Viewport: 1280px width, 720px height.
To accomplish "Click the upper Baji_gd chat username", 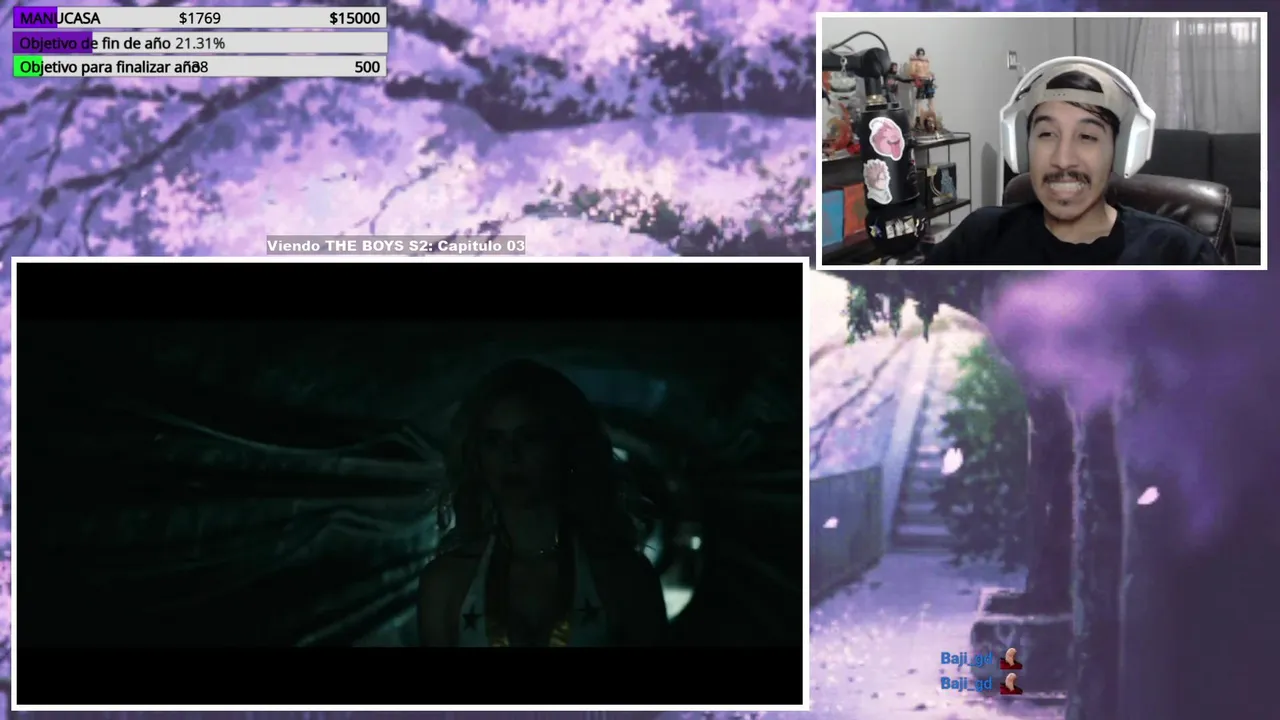I will click(x=966, y=658).
